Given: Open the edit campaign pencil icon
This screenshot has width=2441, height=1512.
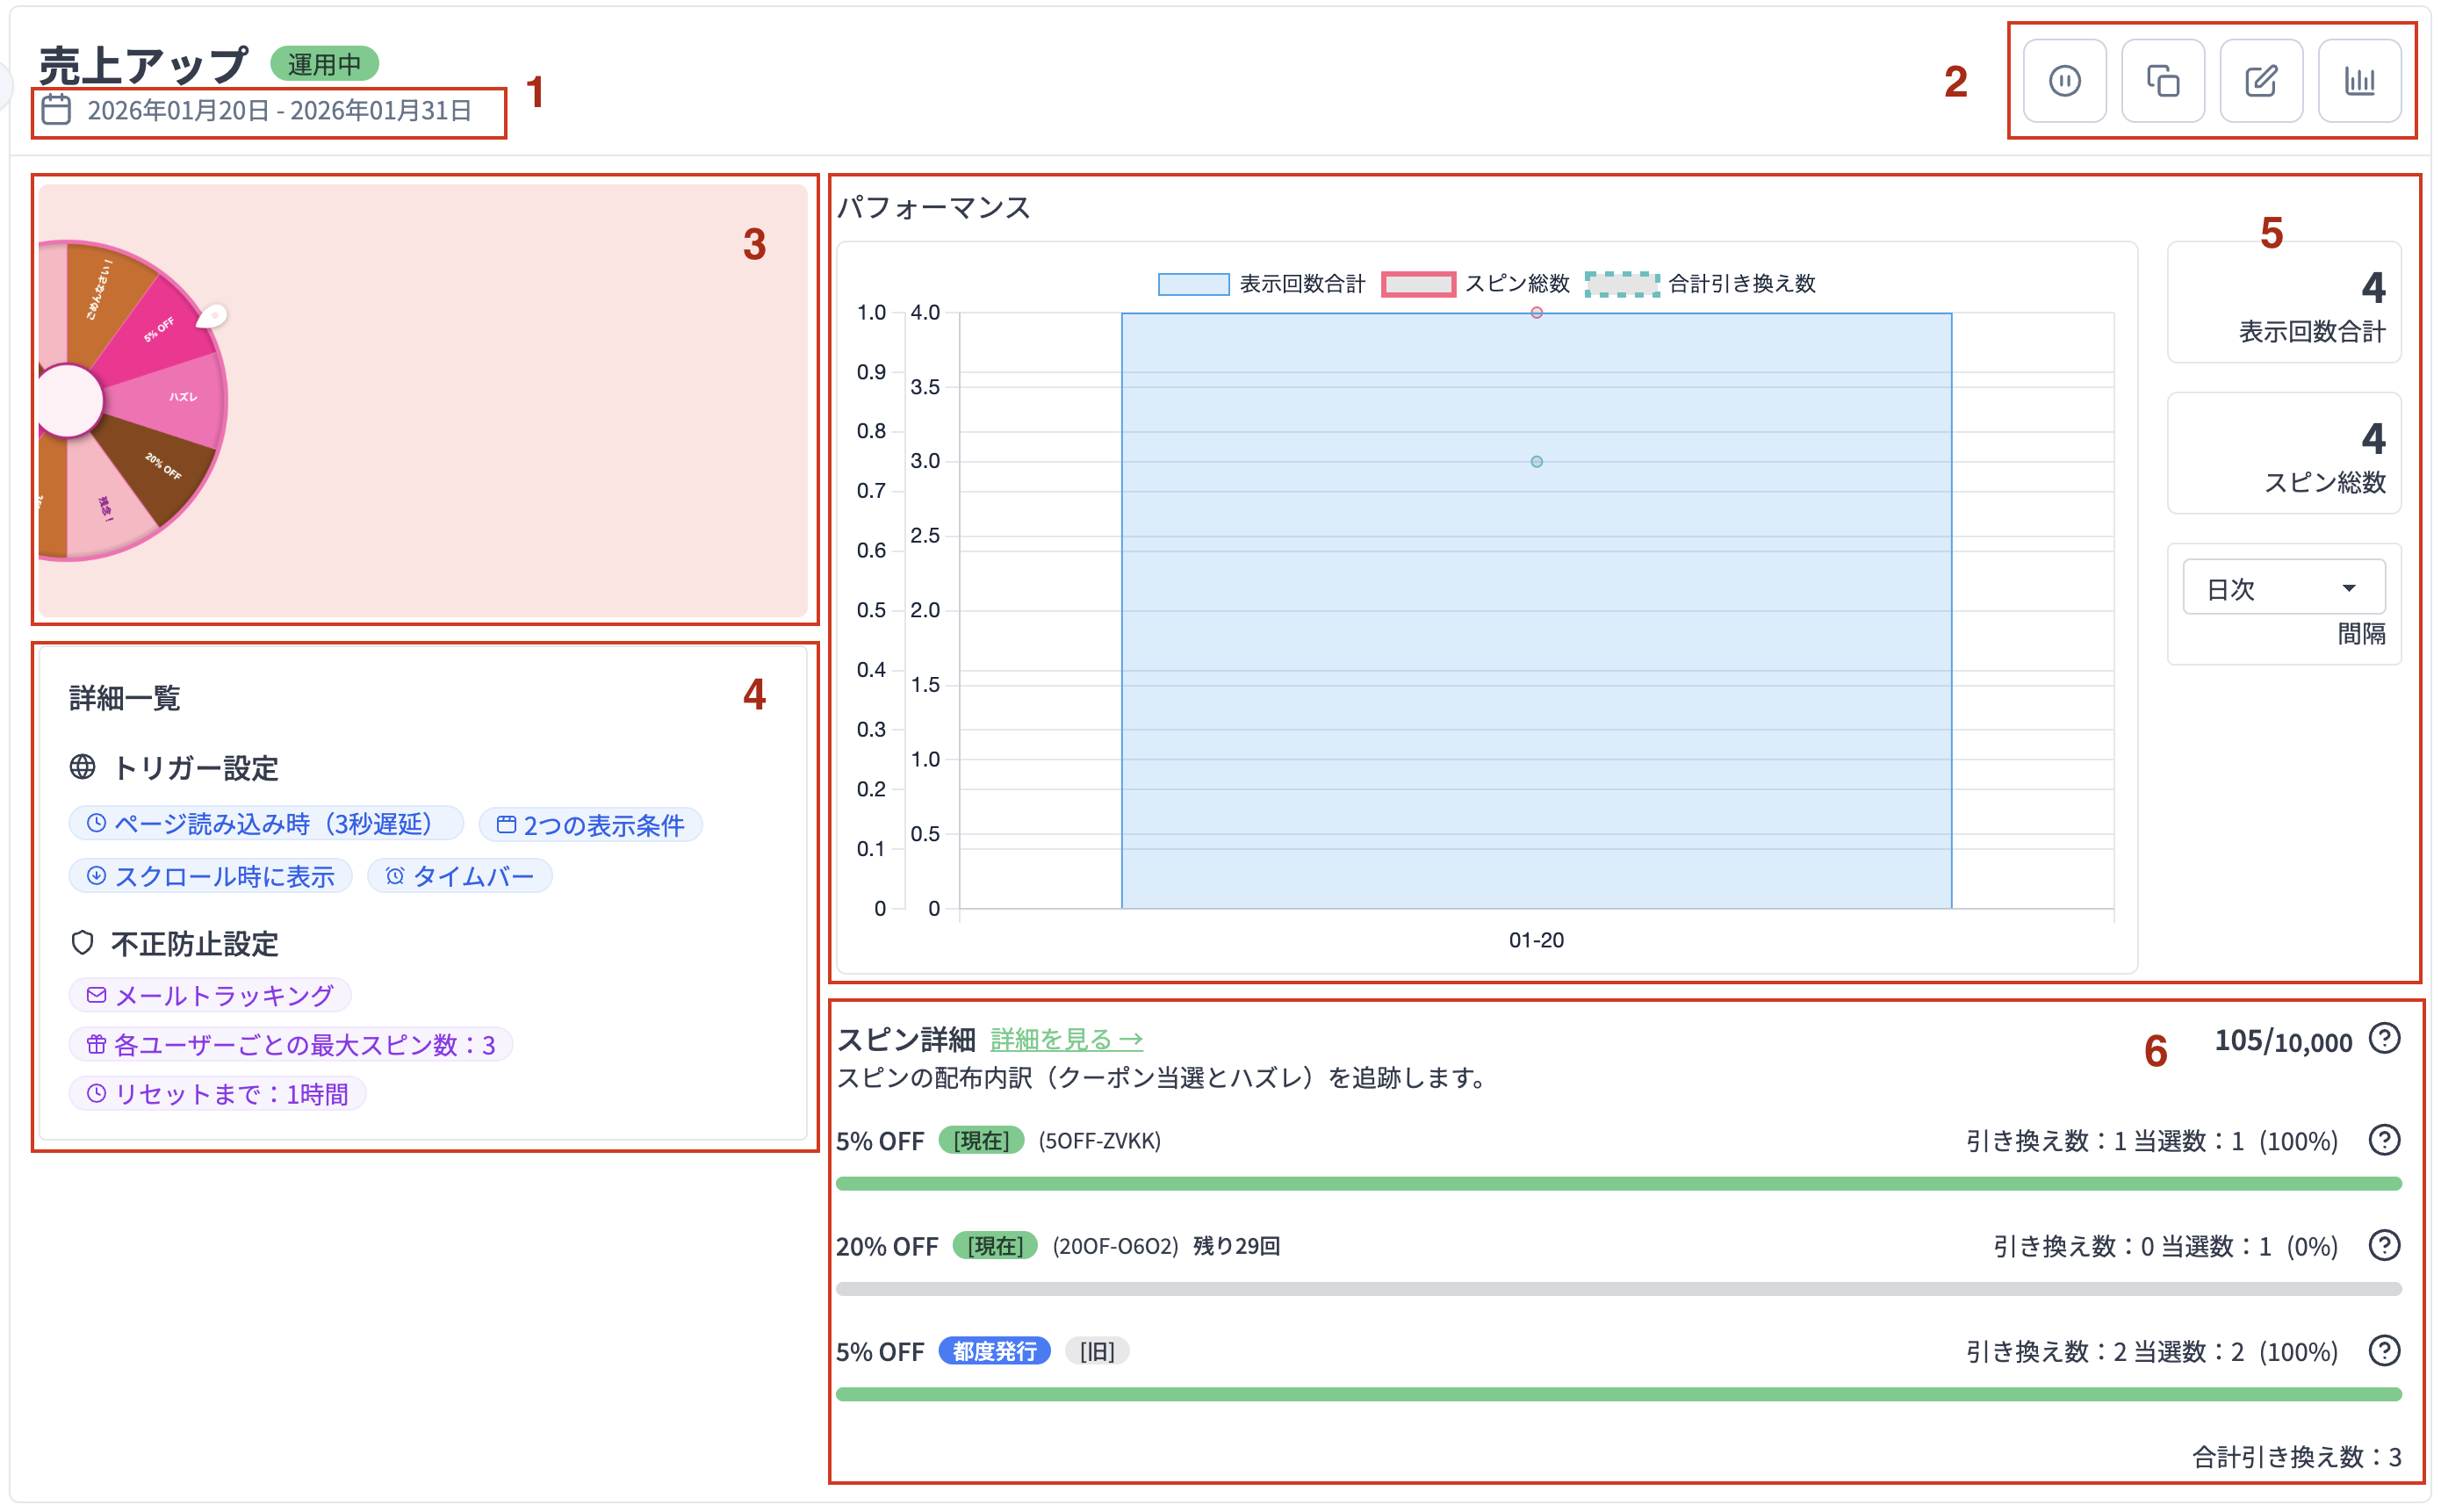Looking at the screenshot, I should pyautogui.click(x=2260, y=81).
